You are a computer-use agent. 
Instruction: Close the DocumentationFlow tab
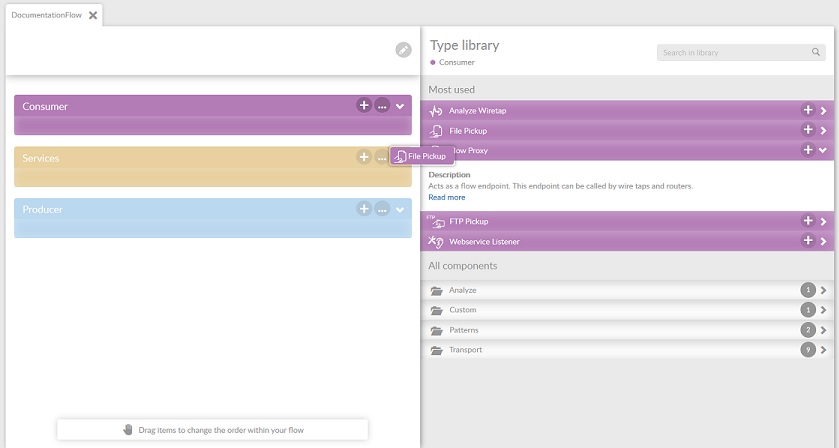pyautogui.click(x=93, y=15)
